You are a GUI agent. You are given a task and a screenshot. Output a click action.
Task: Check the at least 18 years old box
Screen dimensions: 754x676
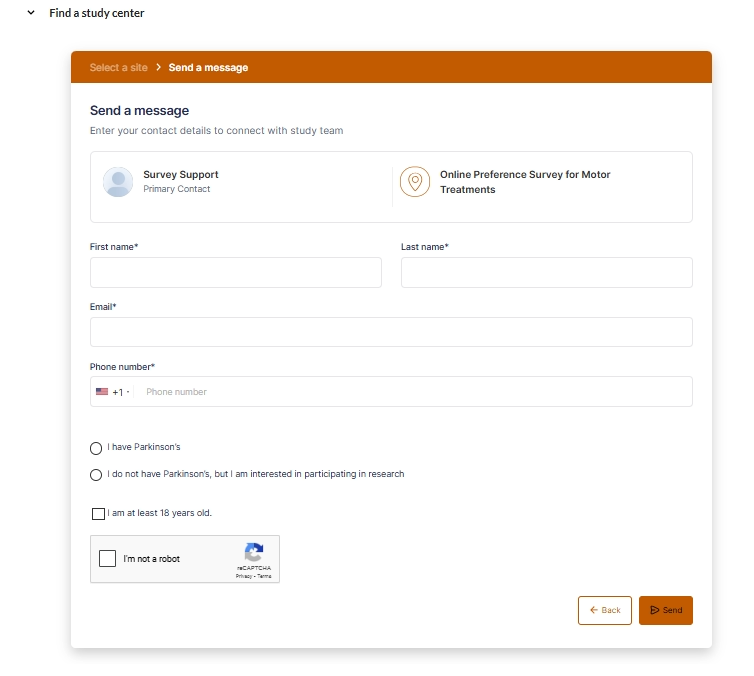pyautogui.click(x=98, y=514)
